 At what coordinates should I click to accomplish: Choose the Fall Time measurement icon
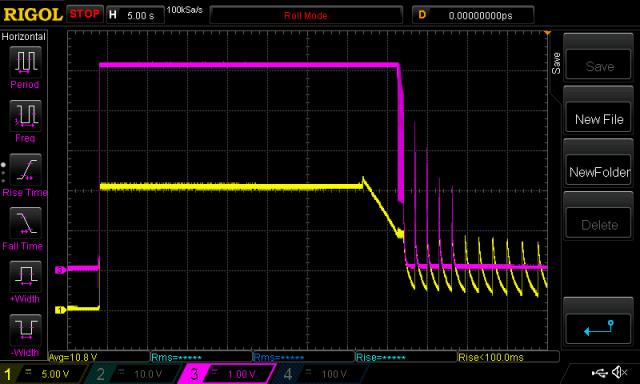(x=25, y=223)
